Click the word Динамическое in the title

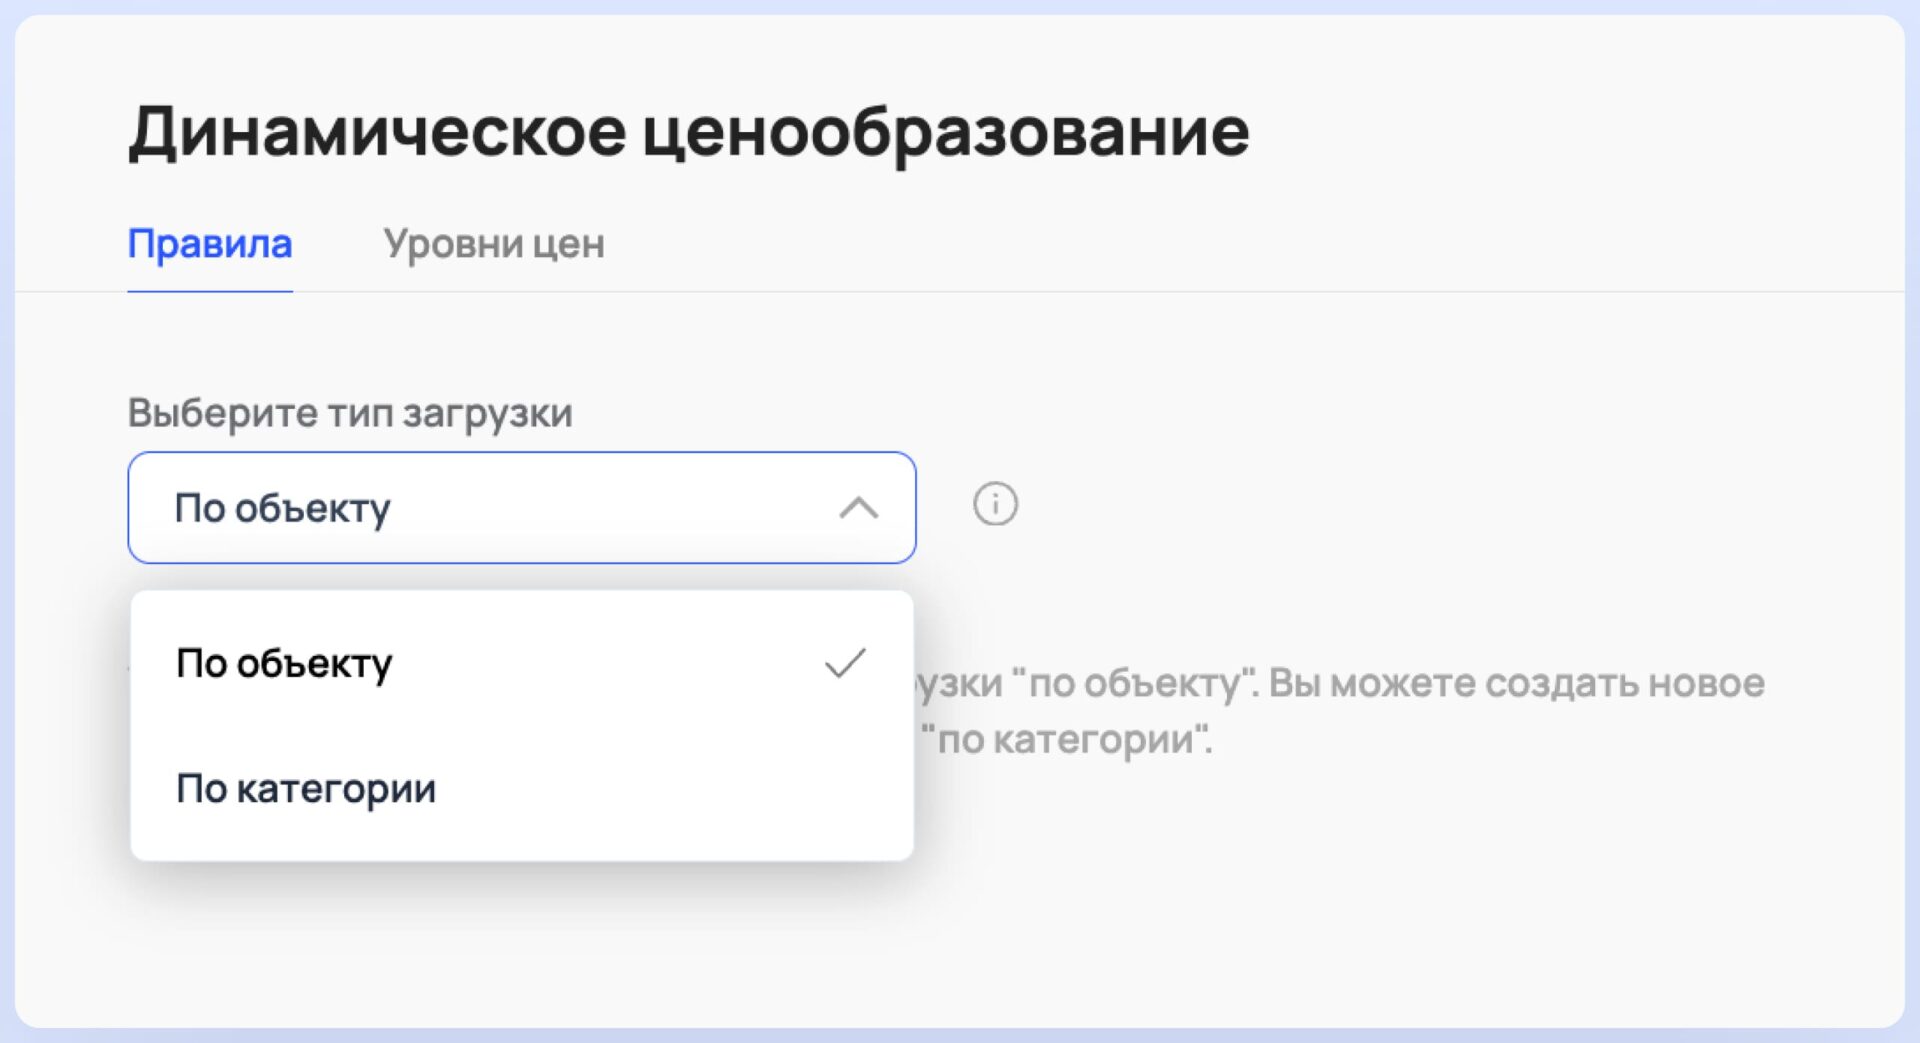[378, 132]
